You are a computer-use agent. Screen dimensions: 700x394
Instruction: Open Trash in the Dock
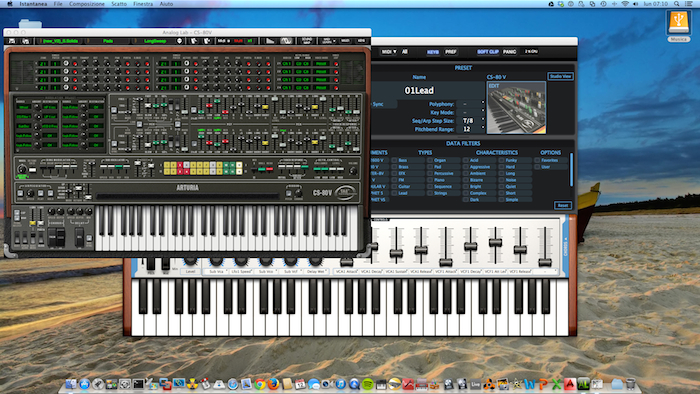tap(630, 384)
